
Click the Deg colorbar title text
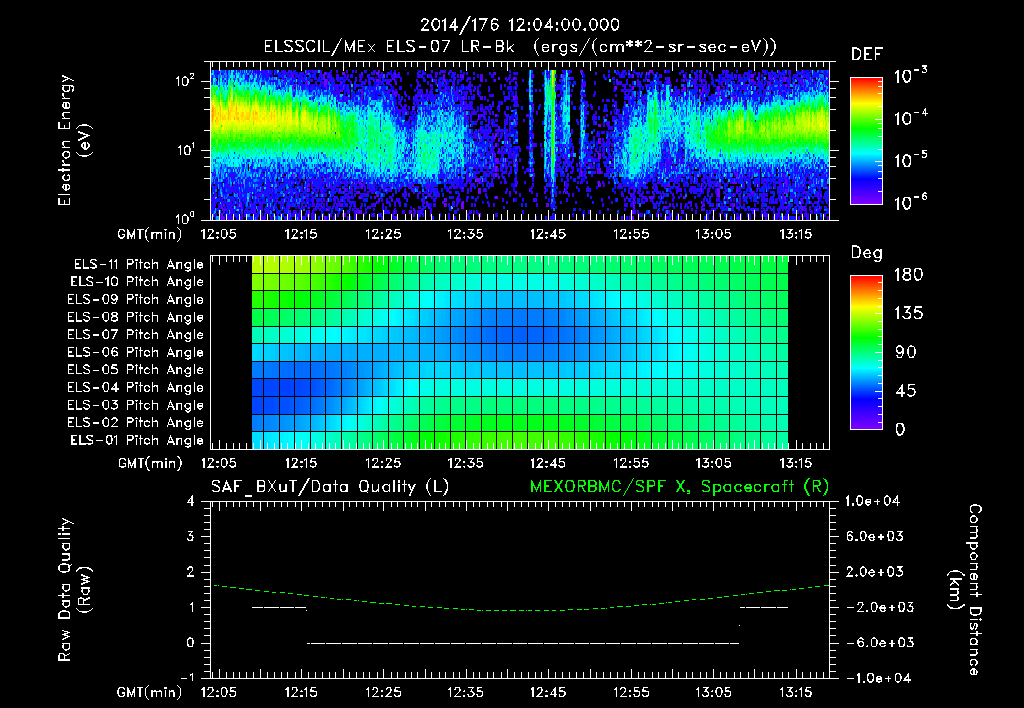tap(867, 253)
